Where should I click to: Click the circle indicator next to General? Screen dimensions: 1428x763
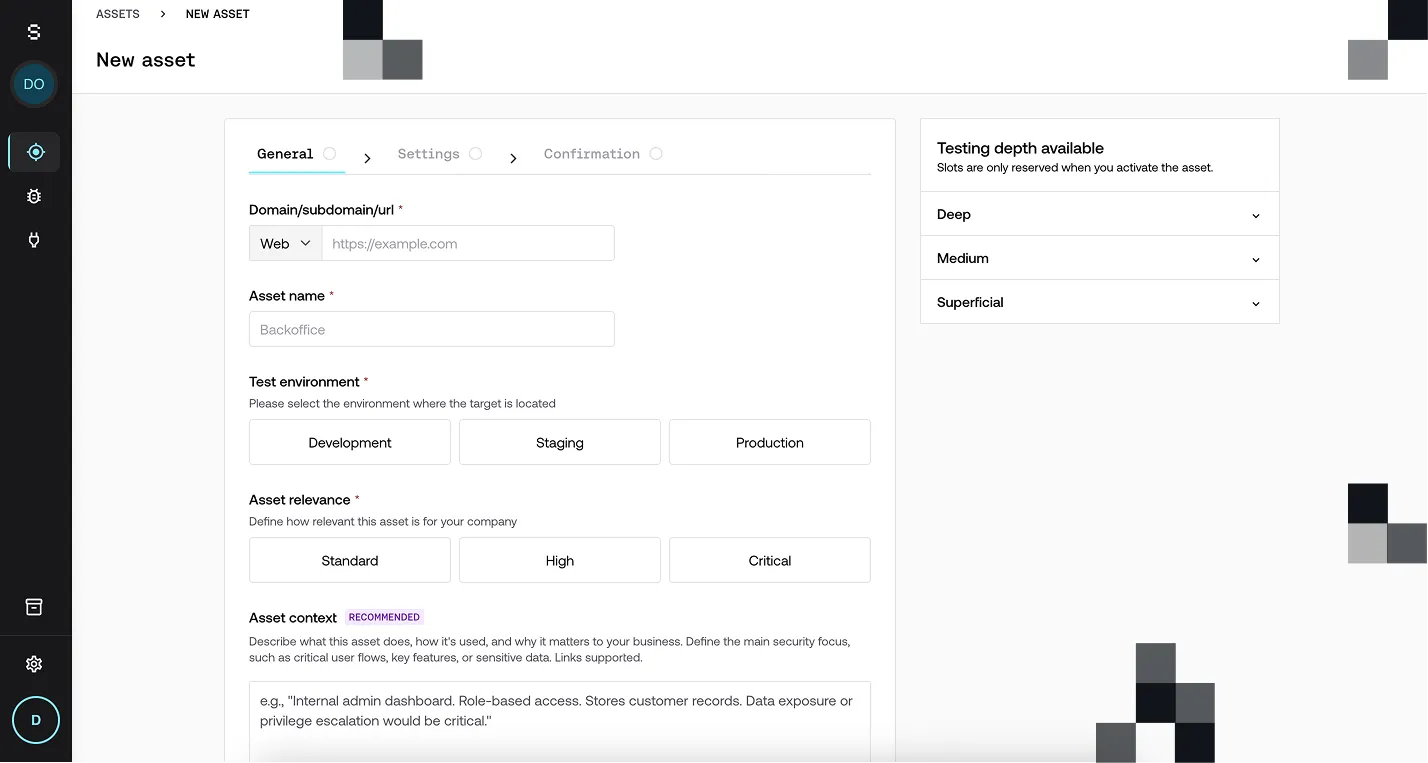coord(329,153)
